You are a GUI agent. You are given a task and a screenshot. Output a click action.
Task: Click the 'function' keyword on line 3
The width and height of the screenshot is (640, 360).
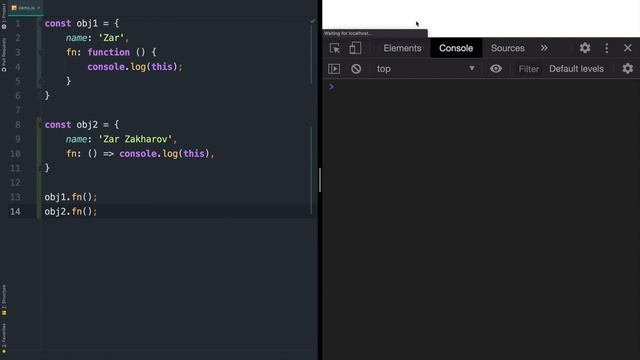click(x=109, y=52)
